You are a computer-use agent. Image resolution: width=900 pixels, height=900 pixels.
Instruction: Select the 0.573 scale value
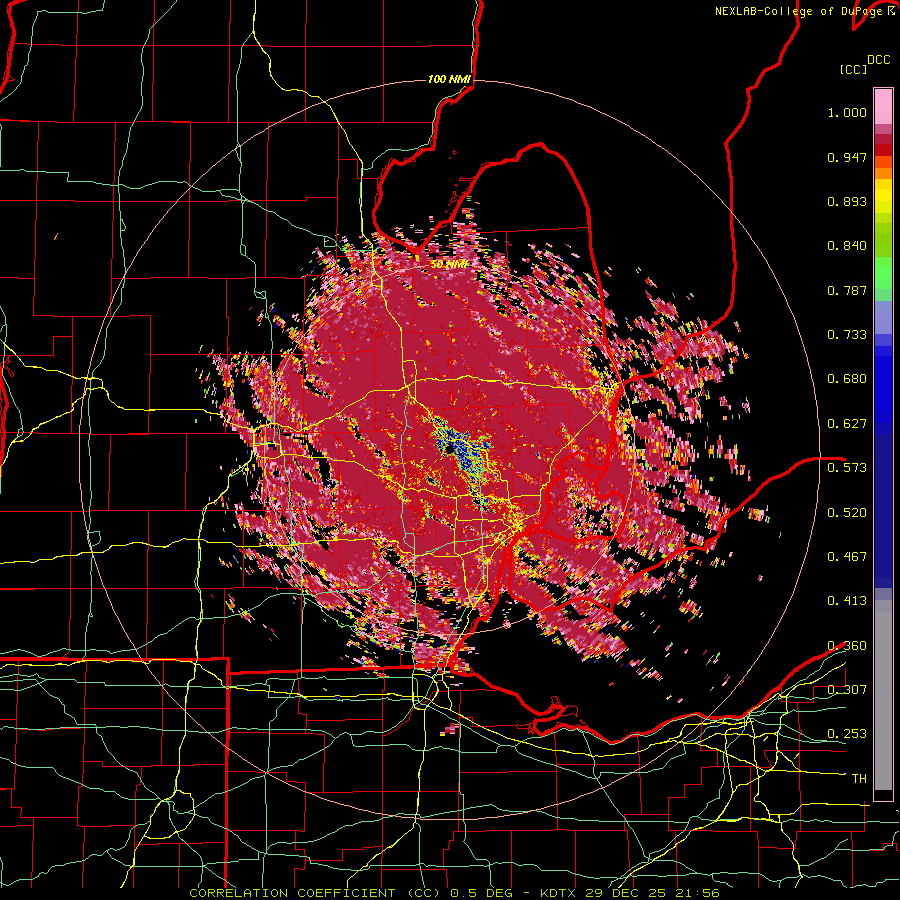(847, 468)
